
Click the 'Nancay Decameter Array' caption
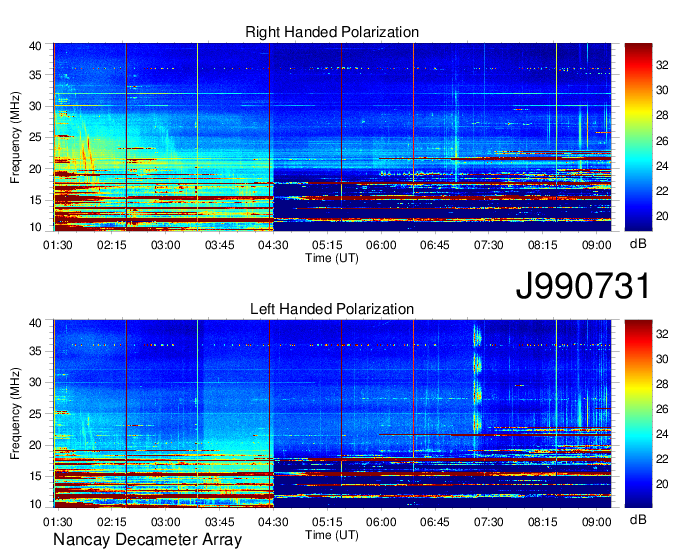click(x=147, y=540)
